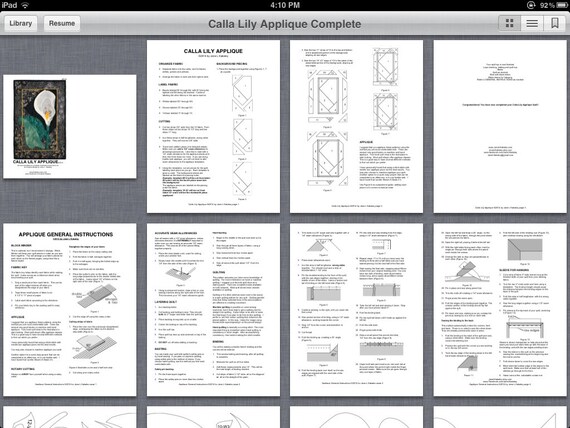Open second pattern template page in bottom row

213,417
